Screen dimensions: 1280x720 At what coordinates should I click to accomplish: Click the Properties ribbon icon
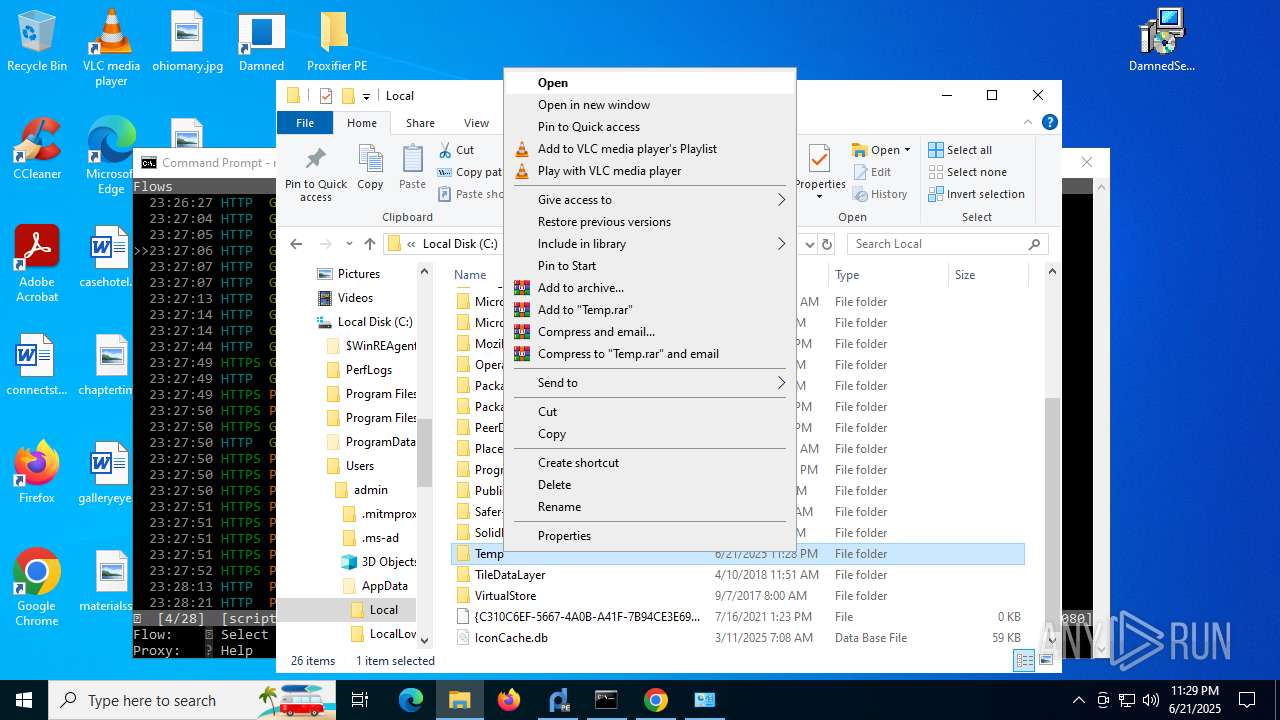point(820,172)
